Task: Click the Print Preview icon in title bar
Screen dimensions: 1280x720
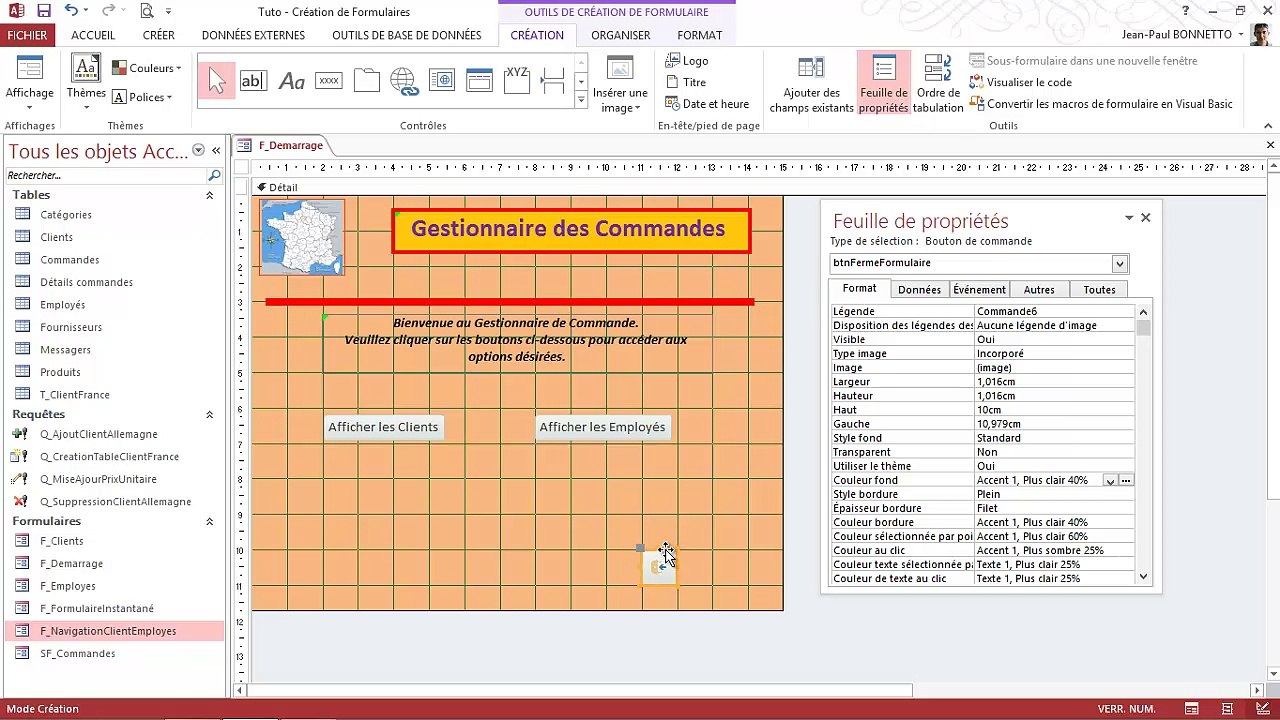Action: (147, 11)
